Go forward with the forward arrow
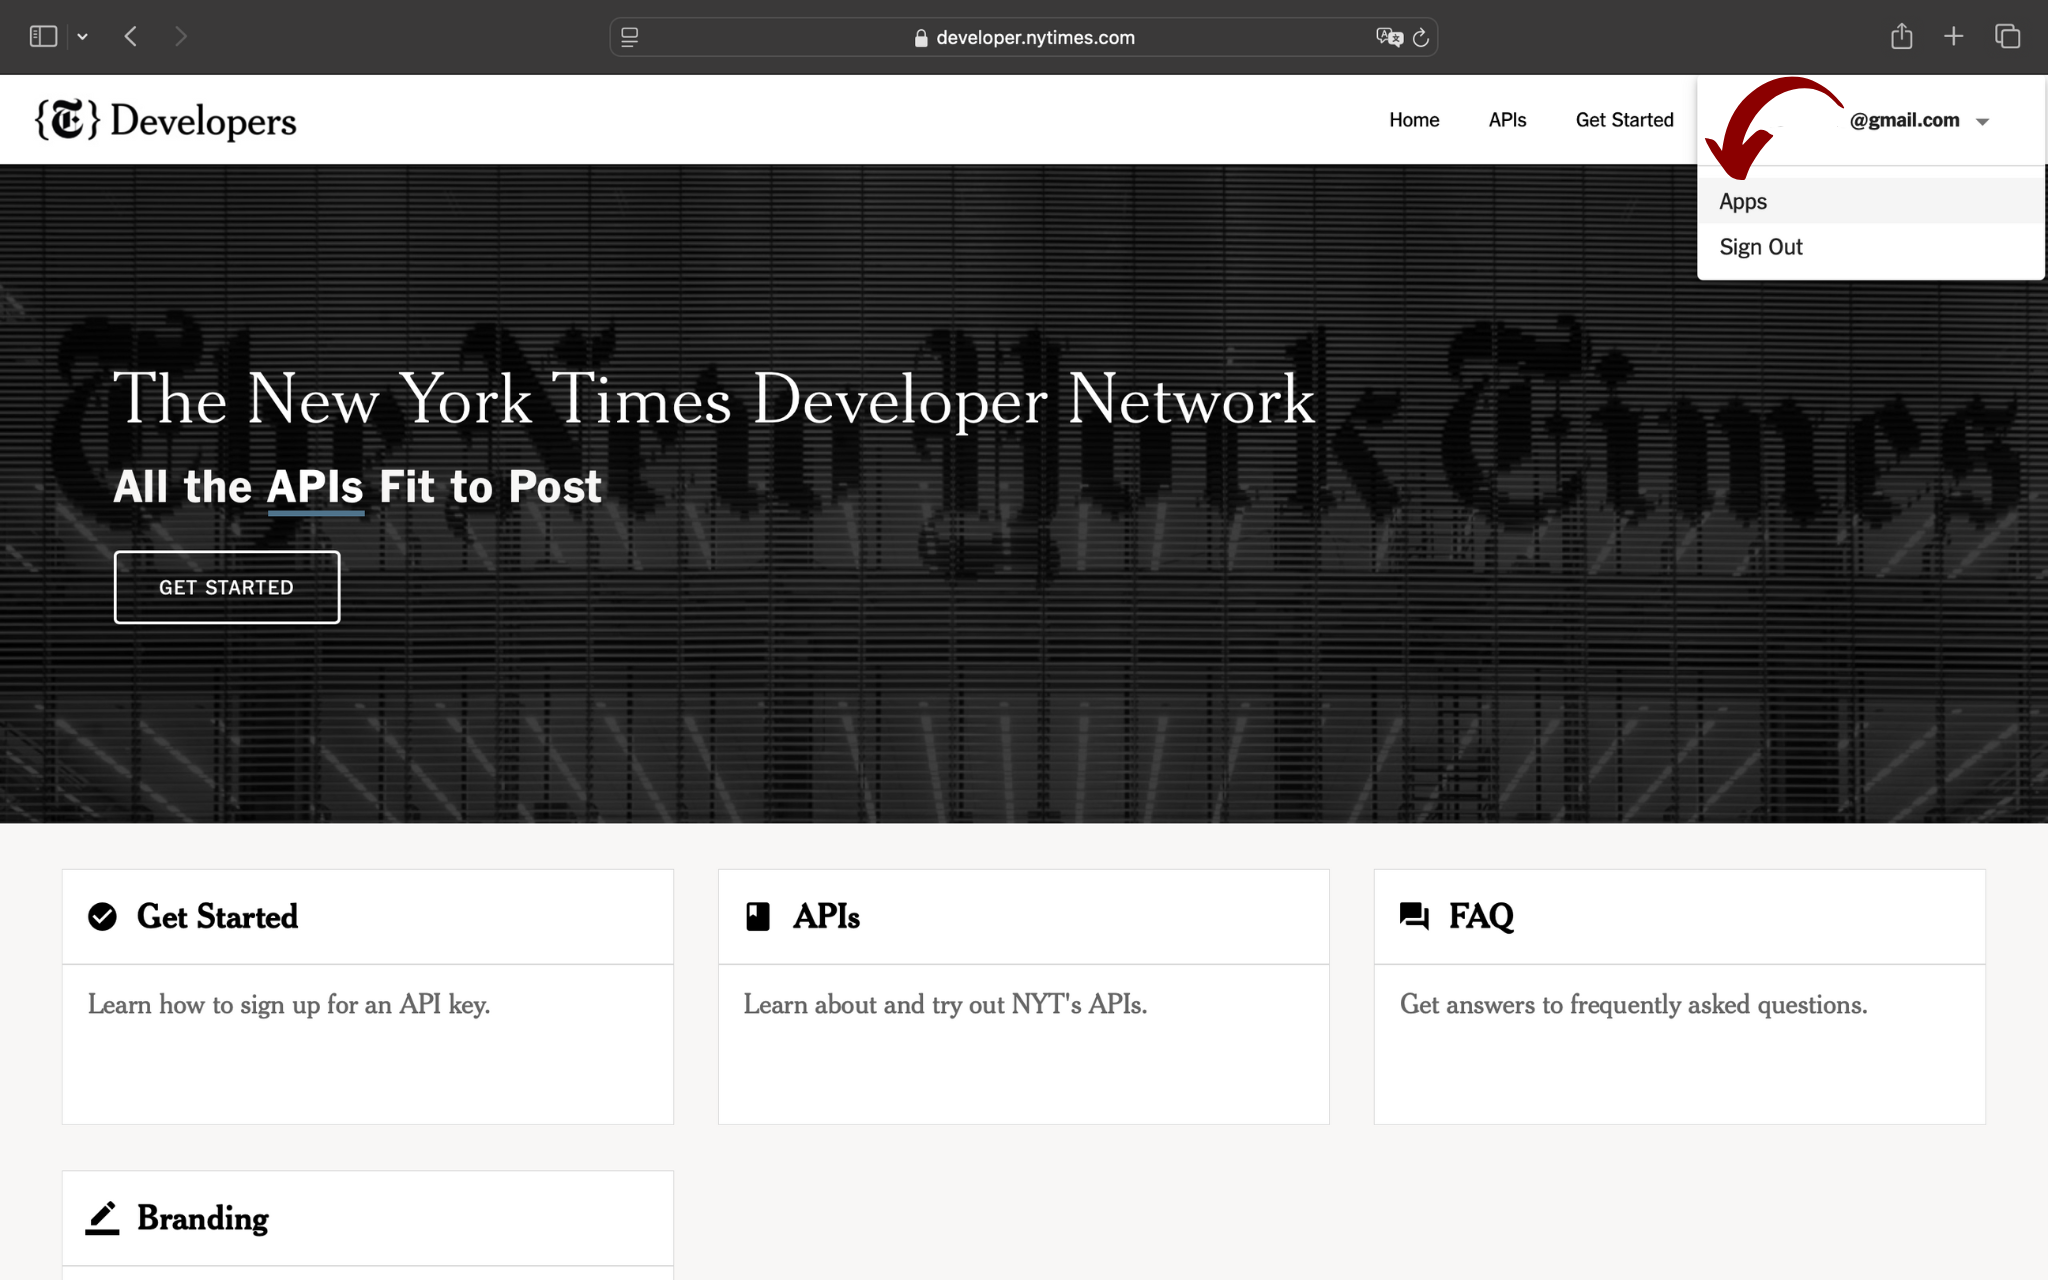 click(181, 37)
